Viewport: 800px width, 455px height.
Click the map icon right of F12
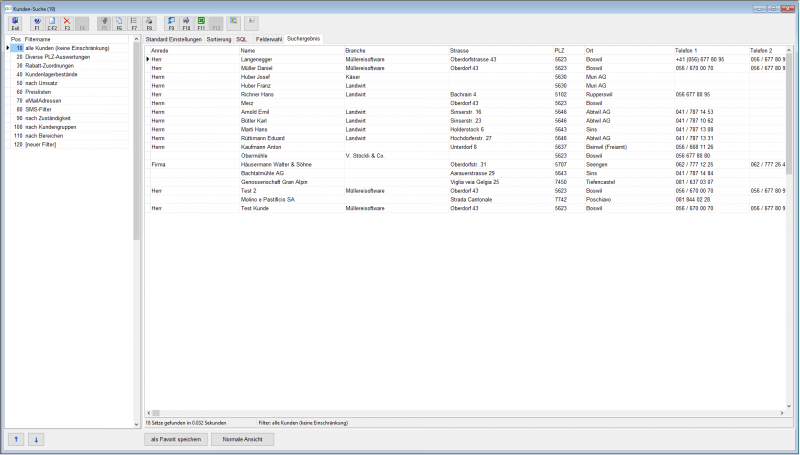click(234, 23)
